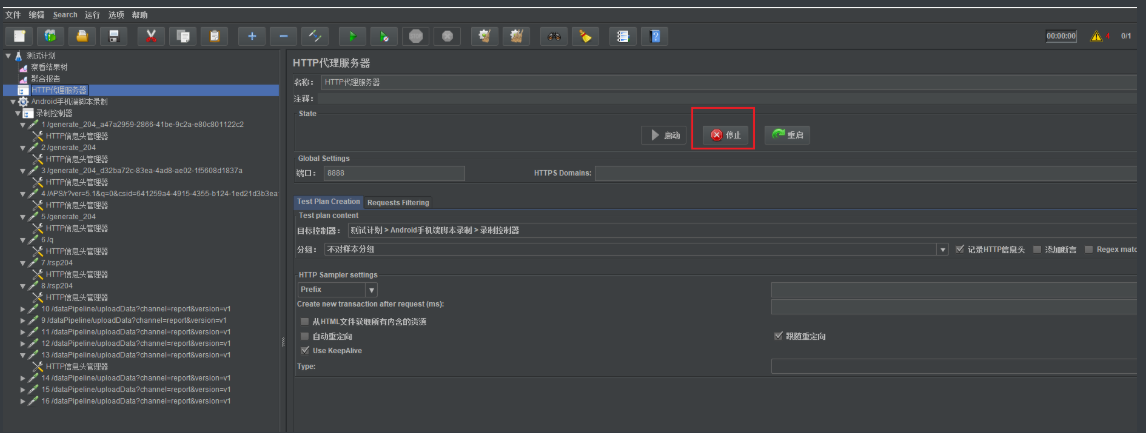The height and width of the screenshot is (433, 1146).
Task: Open the Prefix naming dropdown
Action: 371,290
